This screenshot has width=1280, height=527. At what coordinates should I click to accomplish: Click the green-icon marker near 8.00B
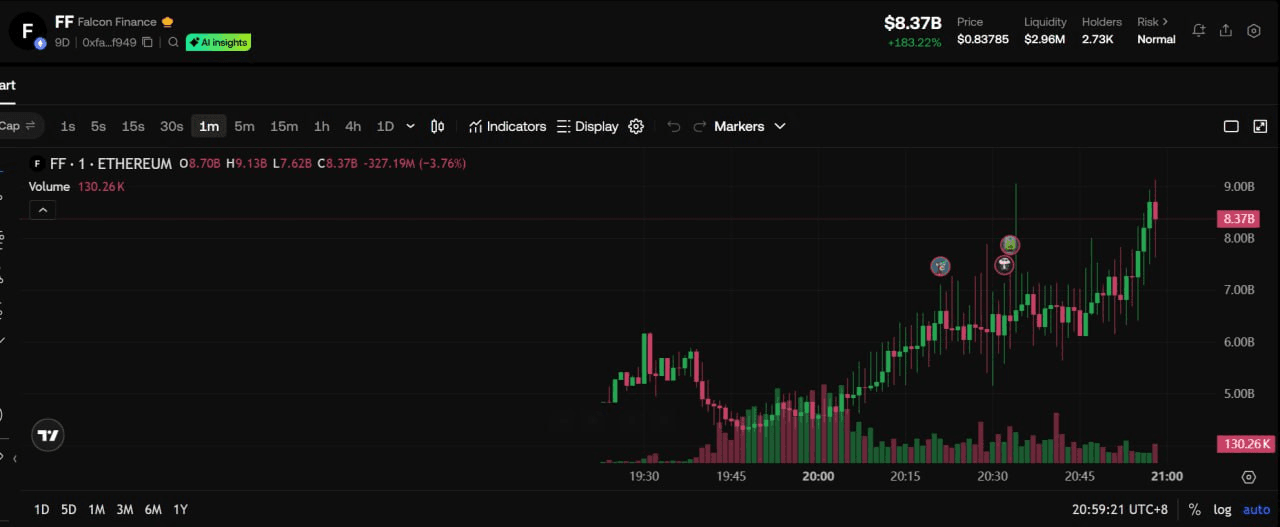[1010, 244]
